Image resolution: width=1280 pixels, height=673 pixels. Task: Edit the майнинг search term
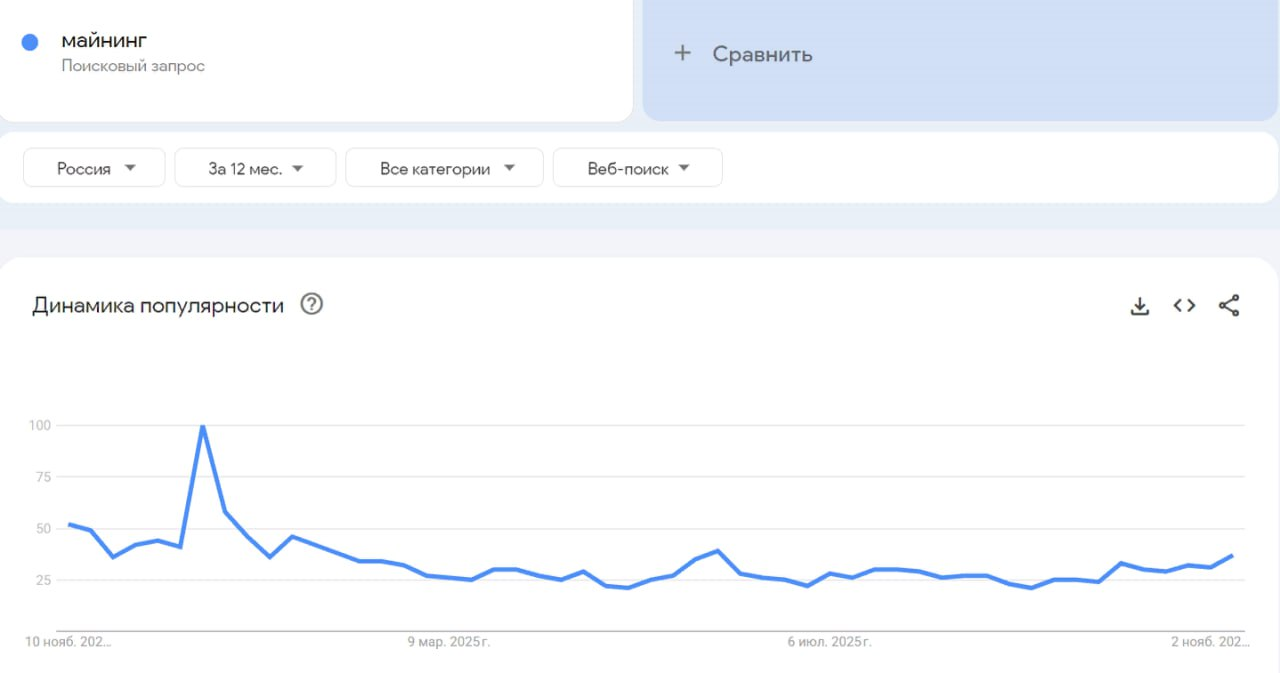pos(104,41)
